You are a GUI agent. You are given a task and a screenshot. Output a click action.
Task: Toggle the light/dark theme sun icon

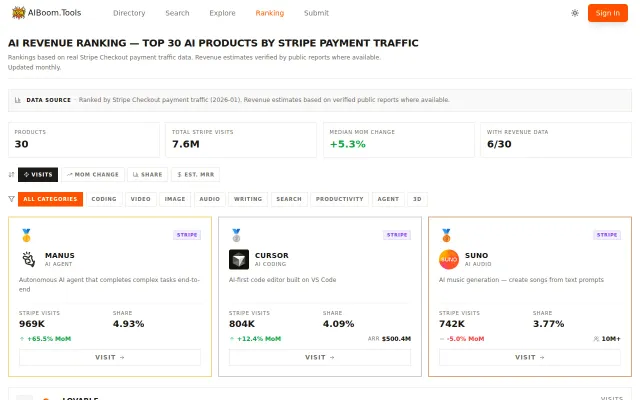click(575, 13)
